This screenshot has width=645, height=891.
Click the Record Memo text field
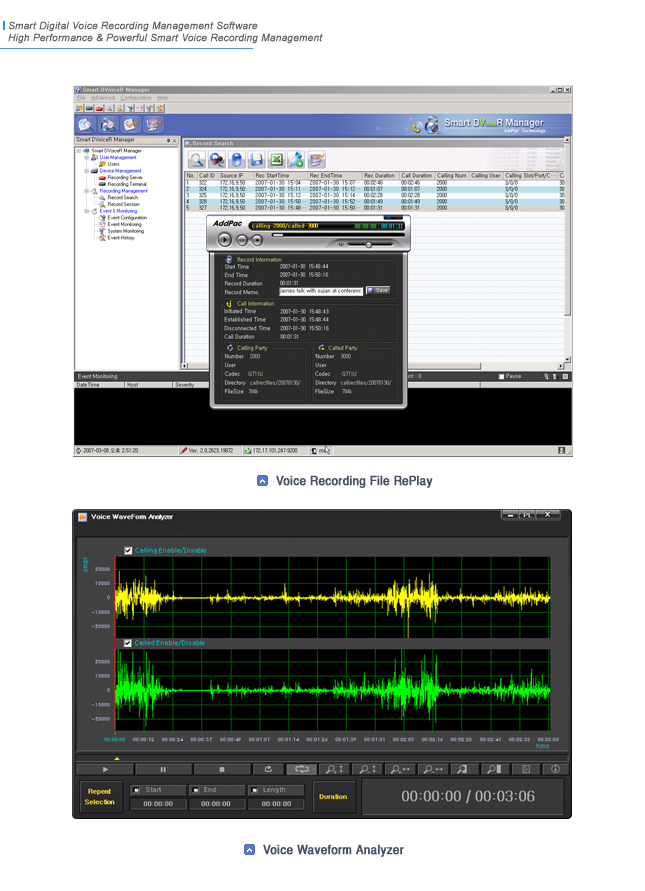[321, 291]
